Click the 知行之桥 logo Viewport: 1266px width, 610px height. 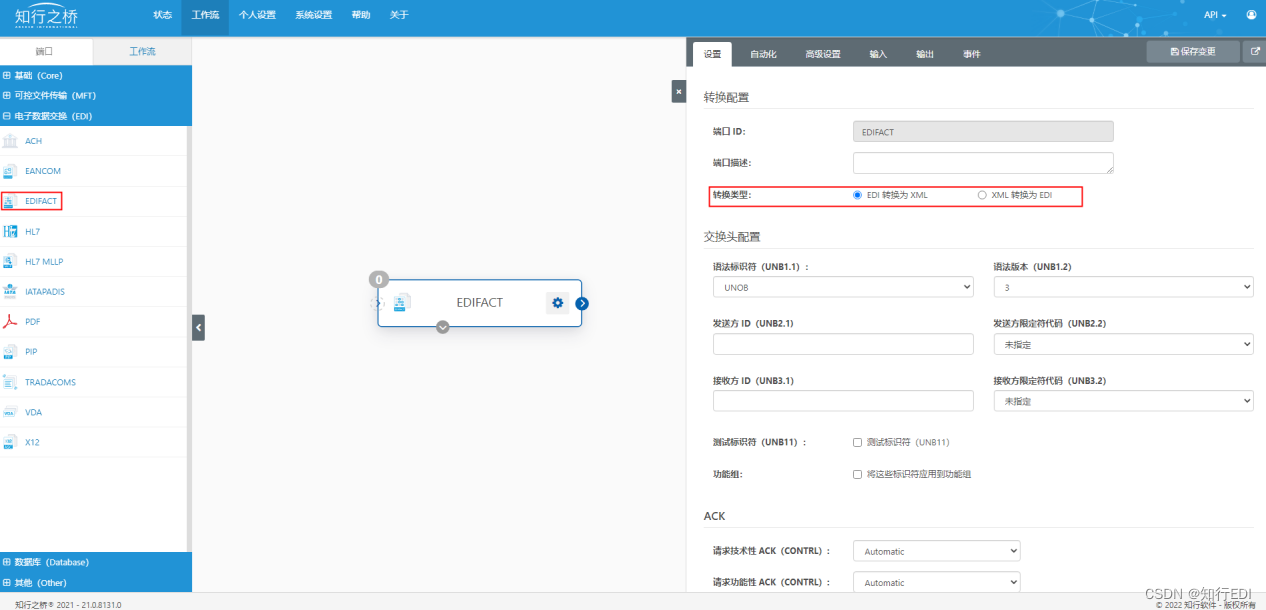tap(46, 16)
